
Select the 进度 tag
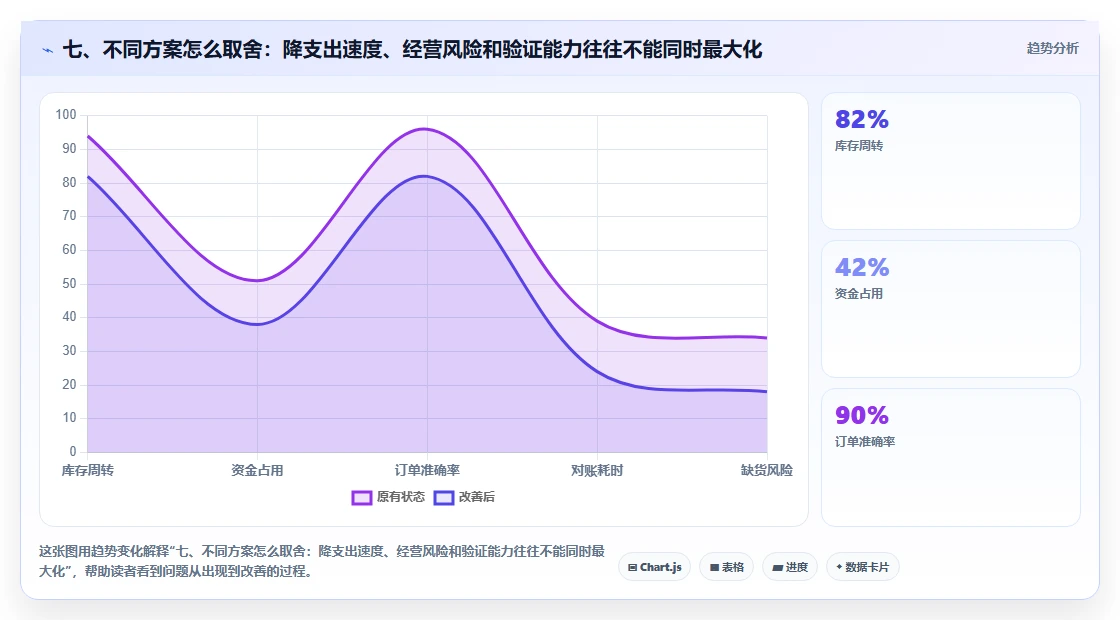(x=790, y=567)
